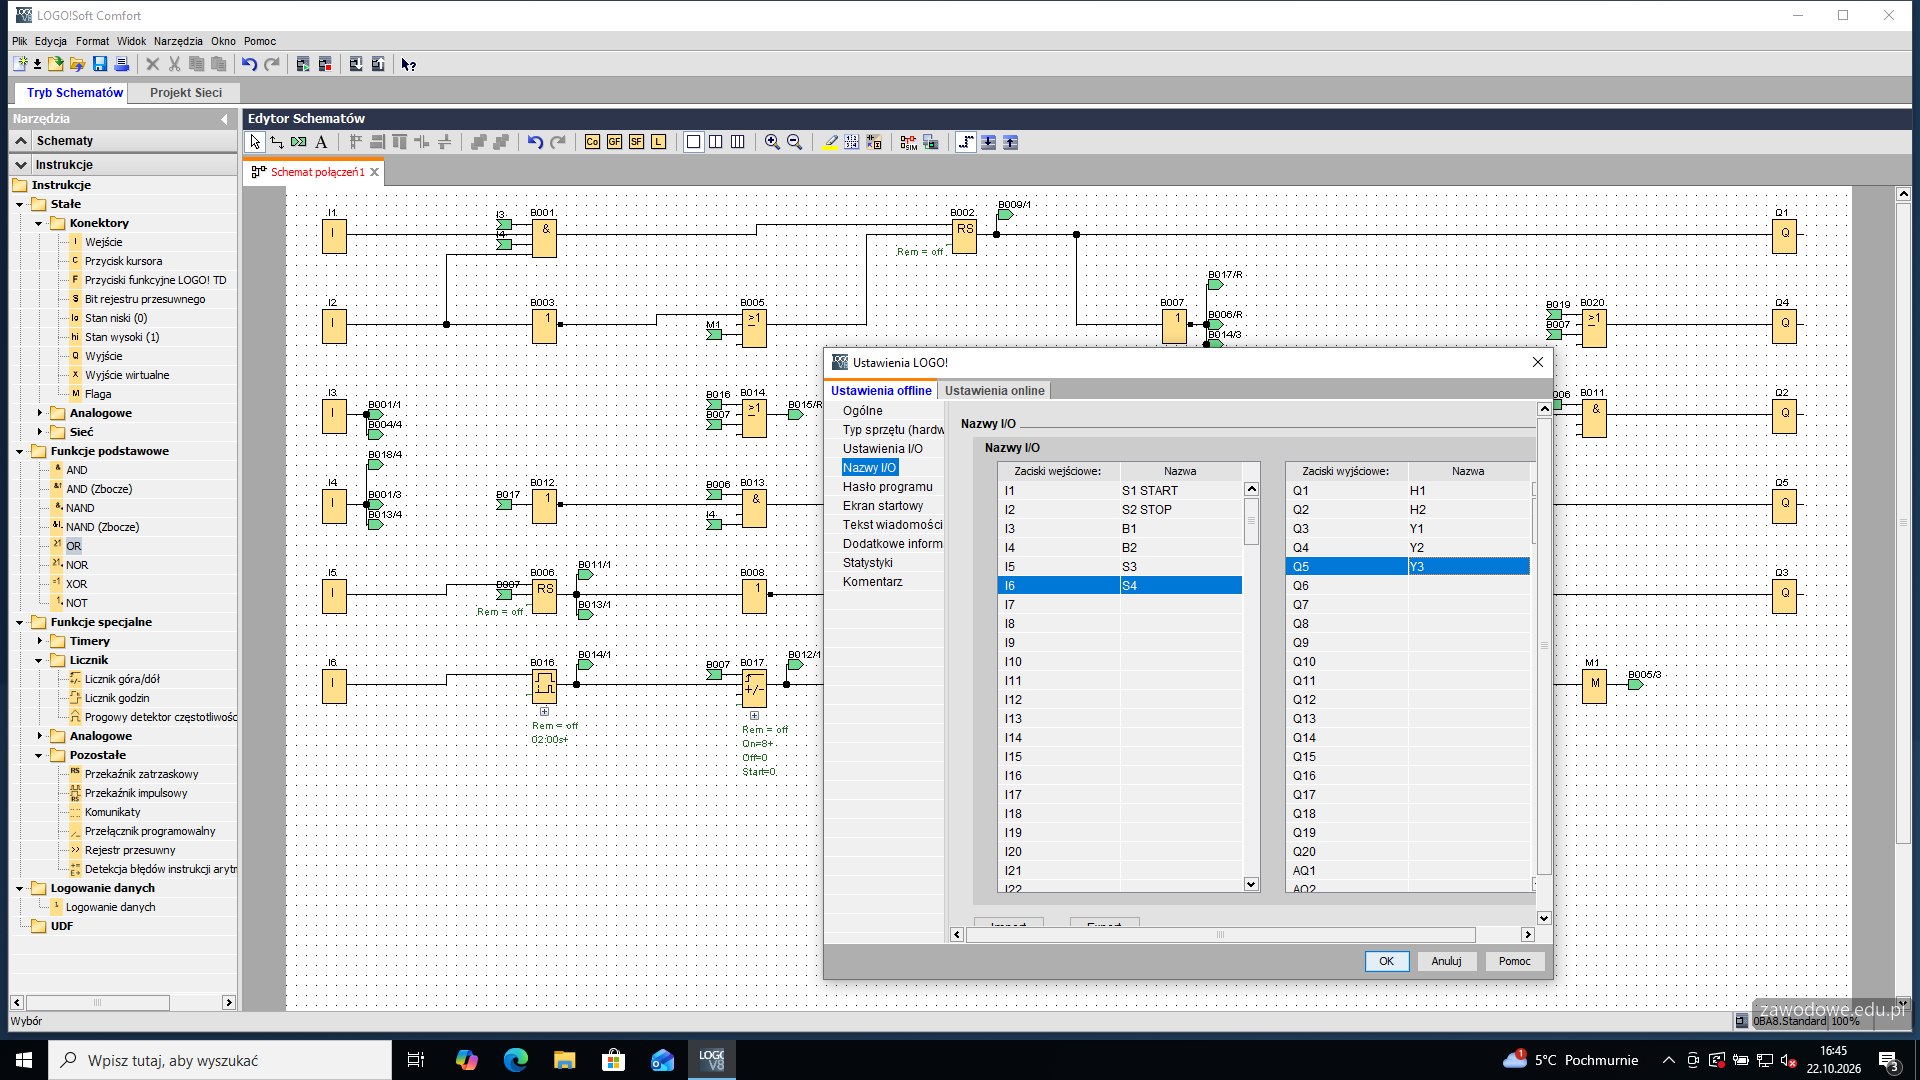Image resolution: width=1920 pixels, height=1080 pixels.
Task: Show the Basic Functions (GF) palette
Action: (614, 142)
